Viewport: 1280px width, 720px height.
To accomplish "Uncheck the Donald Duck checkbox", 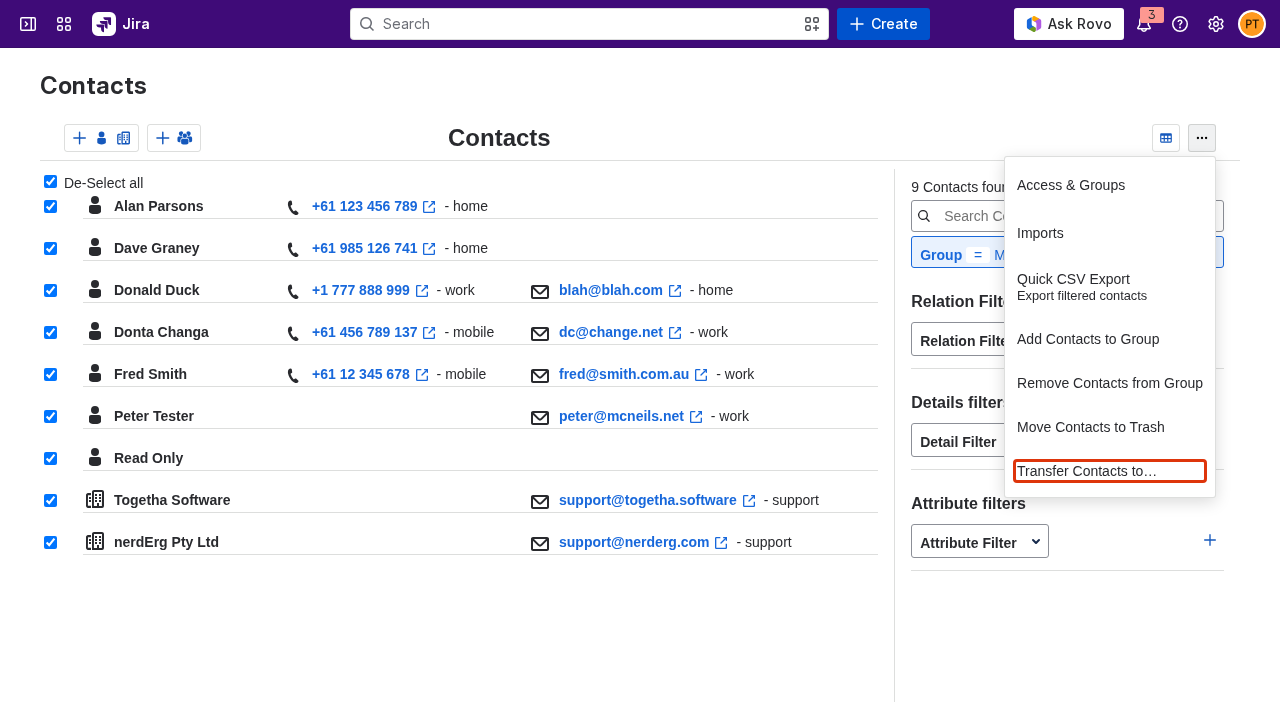I will click(x=50, y=290).
